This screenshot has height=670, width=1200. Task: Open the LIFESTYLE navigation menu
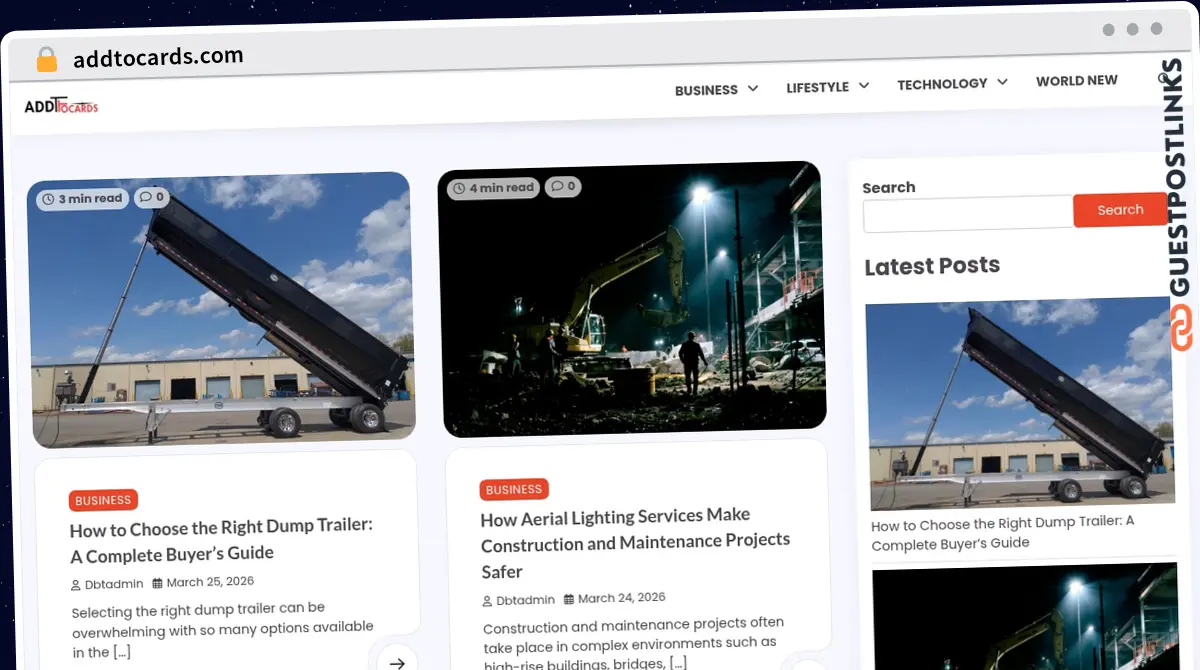tap(817, 87)
